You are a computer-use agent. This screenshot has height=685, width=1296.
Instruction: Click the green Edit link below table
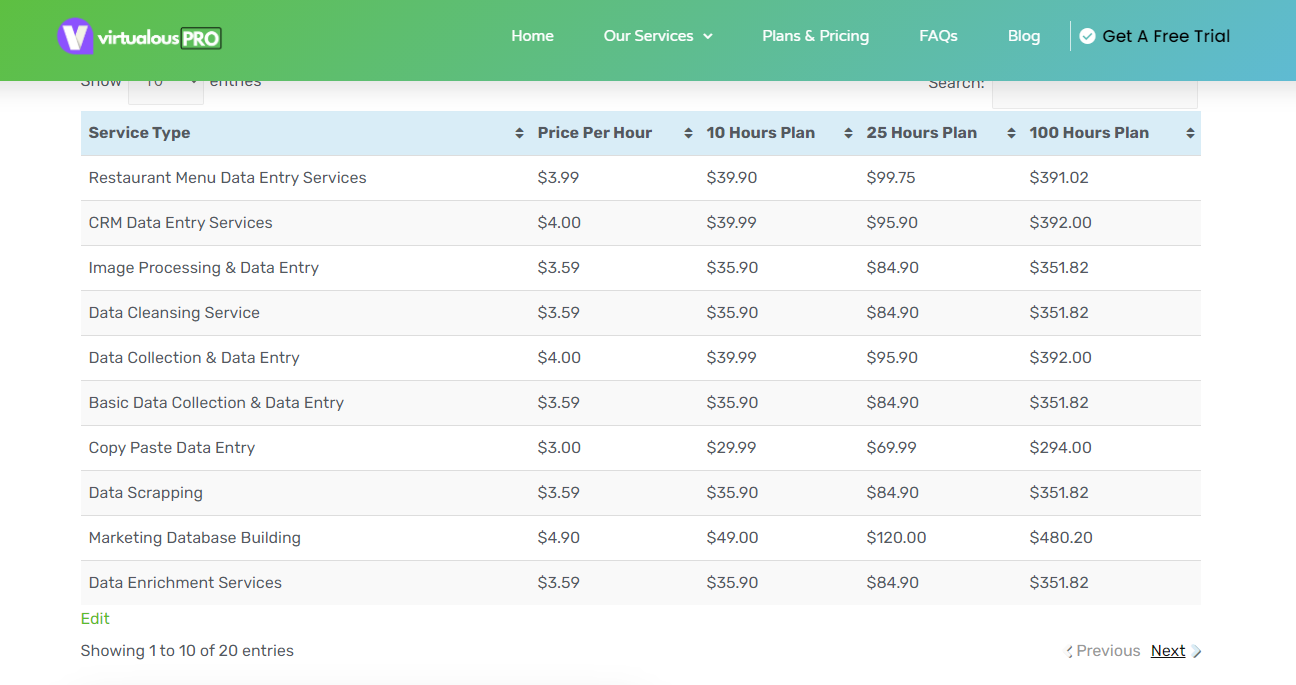click(95, 619)
